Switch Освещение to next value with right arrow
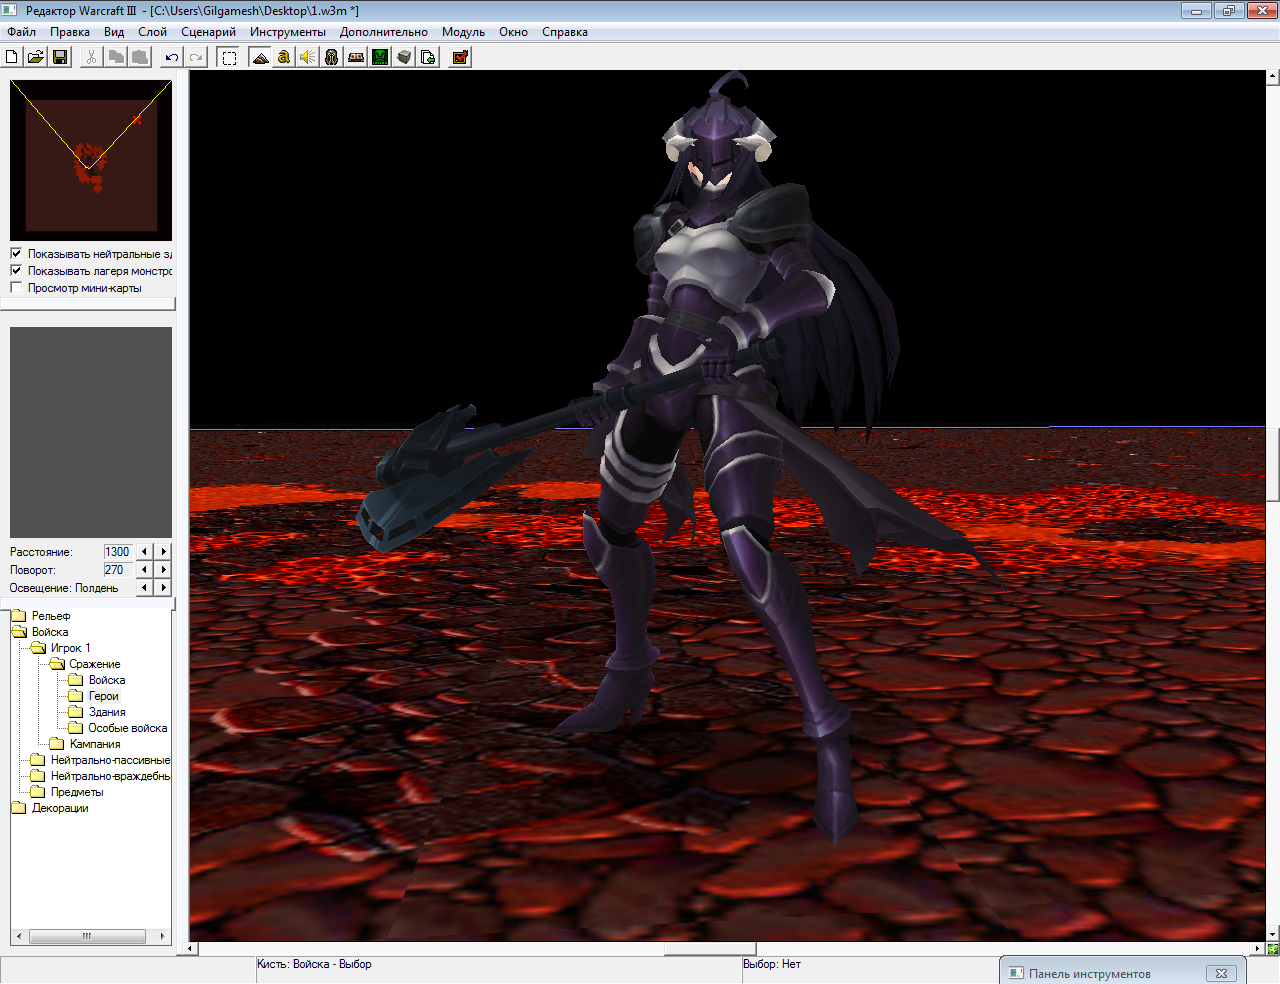This screenshot has height=984, width=1280. pyautogui.click(x=163, y=587)
